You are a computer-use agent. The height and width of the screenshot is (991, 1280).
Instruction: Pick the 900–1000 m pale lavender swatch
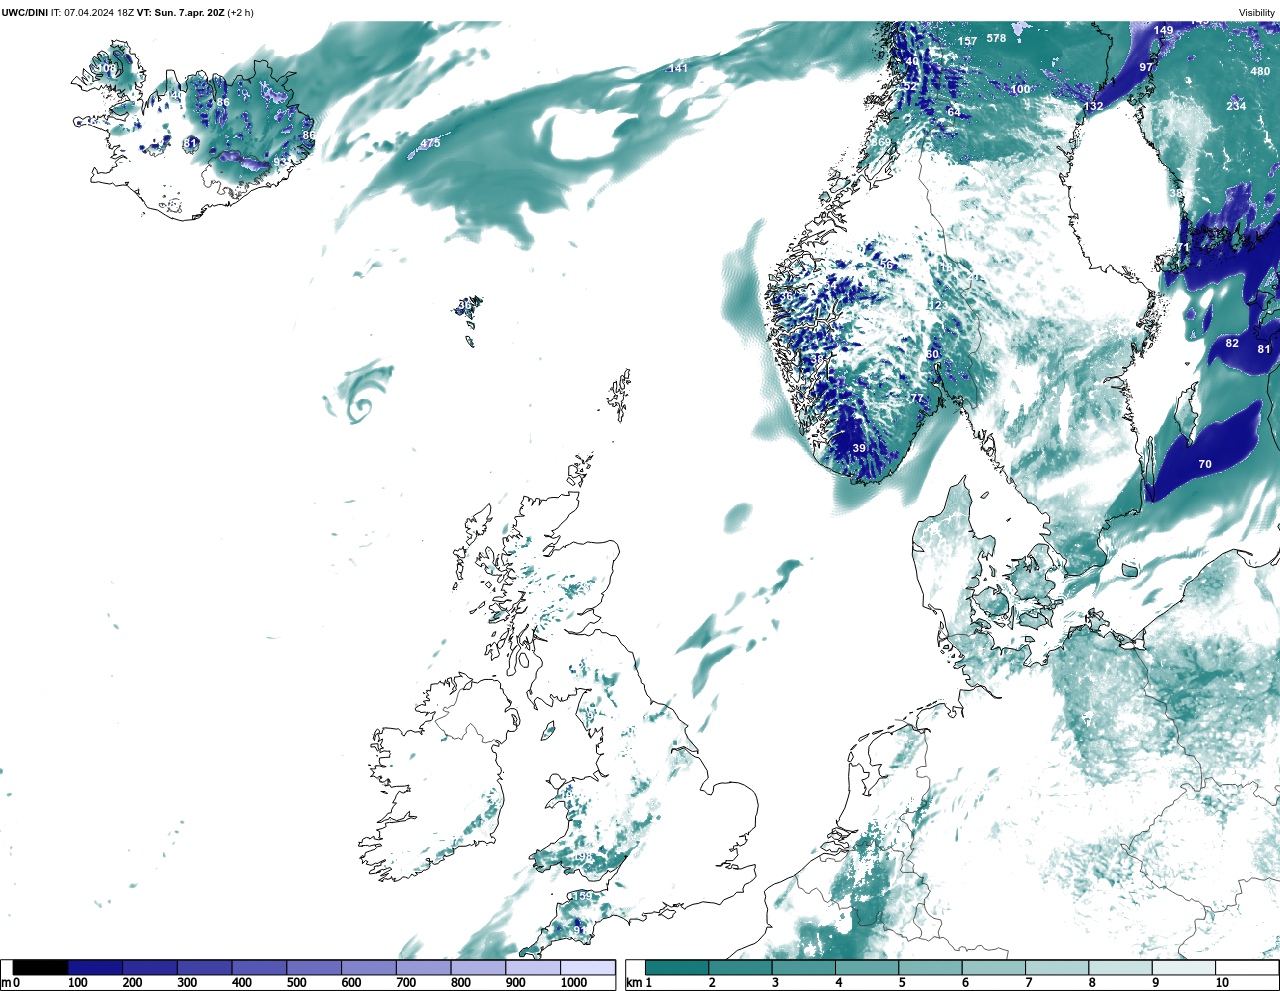pos(533,967)
